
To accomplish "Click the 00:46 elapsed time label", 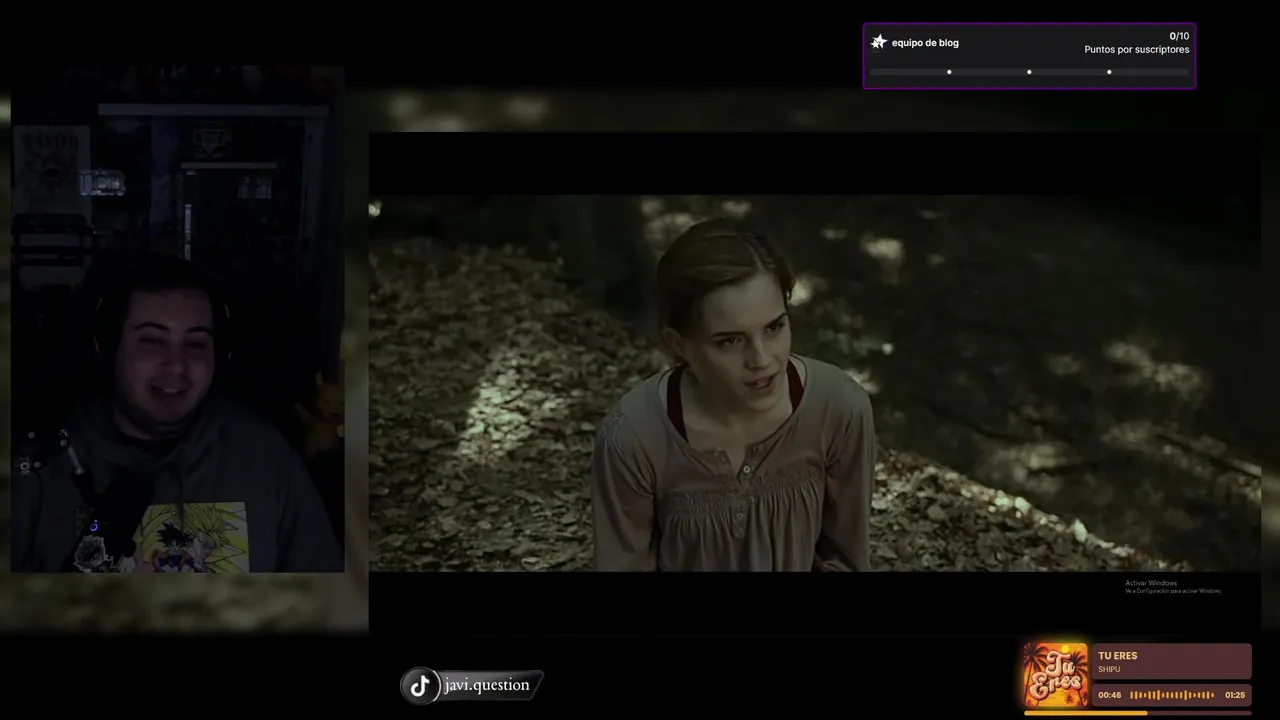I will 1109,695.
